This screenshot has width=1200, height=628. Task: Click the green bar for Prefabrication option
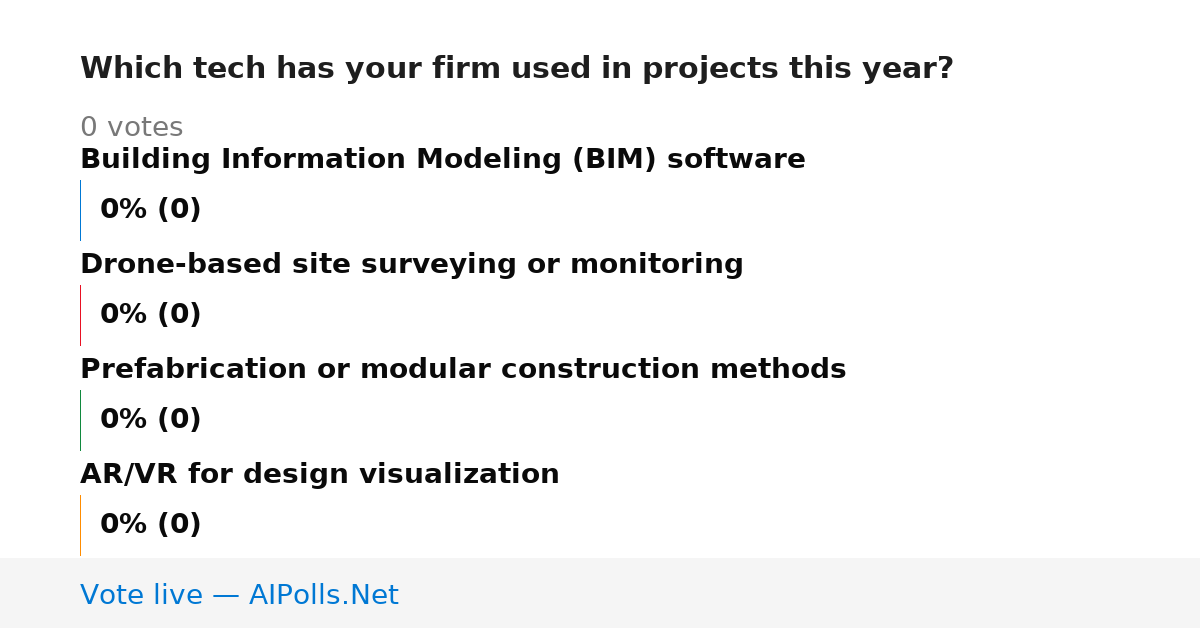pos(80,420)
